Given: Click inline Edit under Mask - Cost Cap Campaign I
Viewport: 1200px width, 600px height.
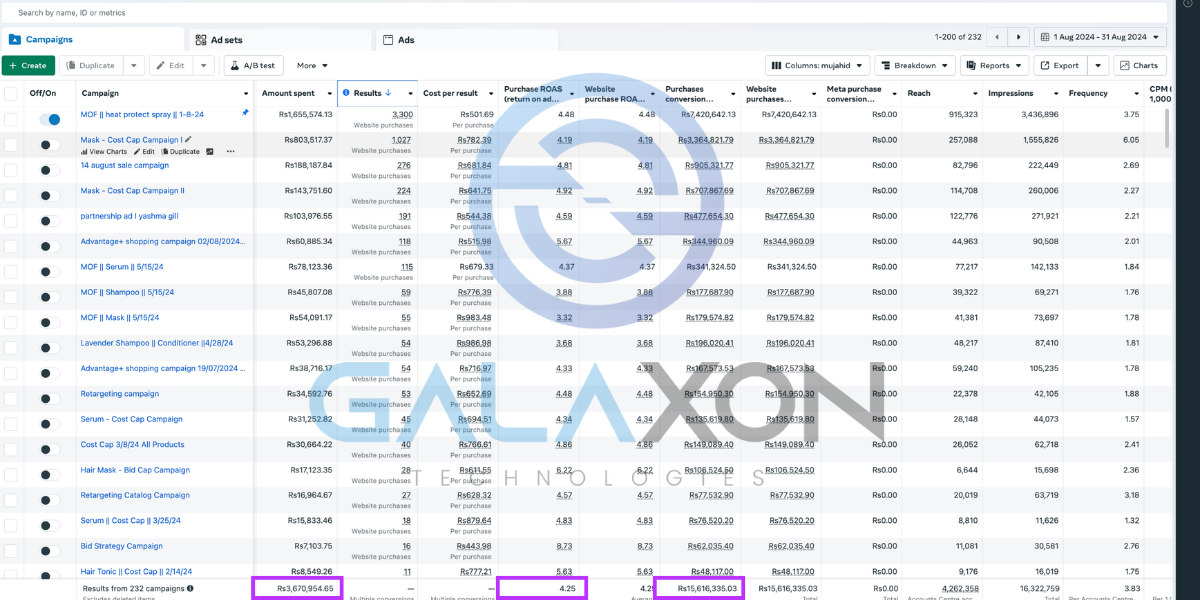Looking at the screenshot, I should point(142,152).
